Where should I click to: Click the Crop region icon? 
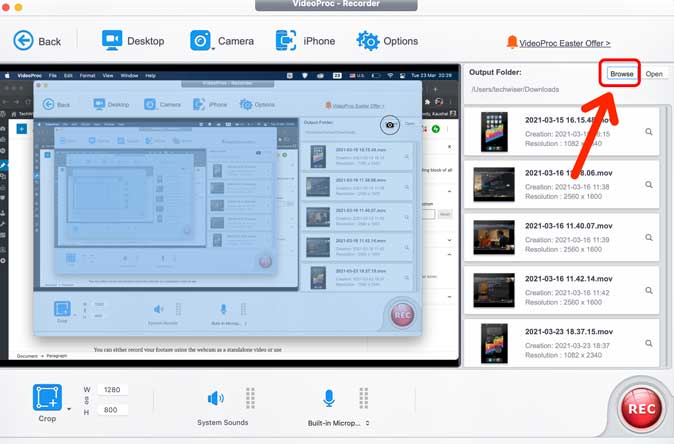(47, 397)
